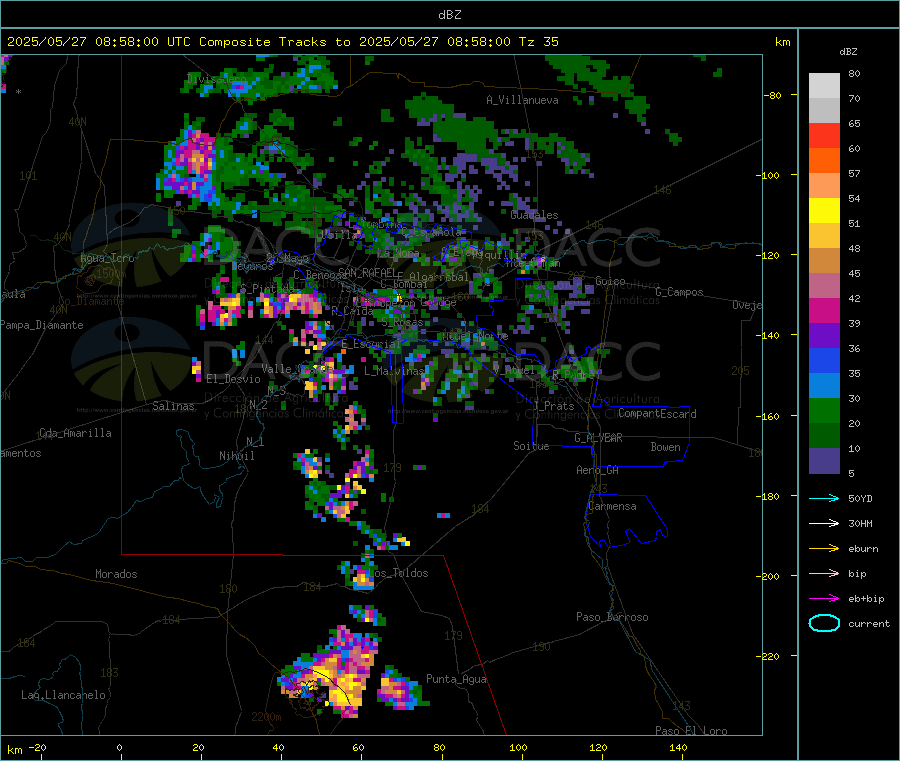
Task: Click the 'G_ALVEAR' map label
Action: (x=598, y=438)
